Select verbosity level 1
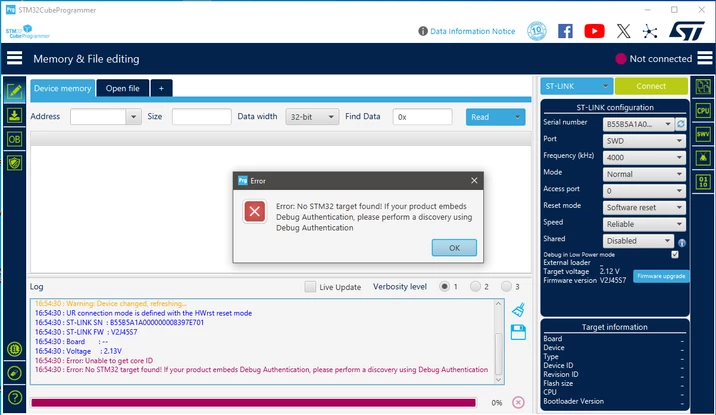The width and height of the screenshot is (716, 415). (444, 287)
